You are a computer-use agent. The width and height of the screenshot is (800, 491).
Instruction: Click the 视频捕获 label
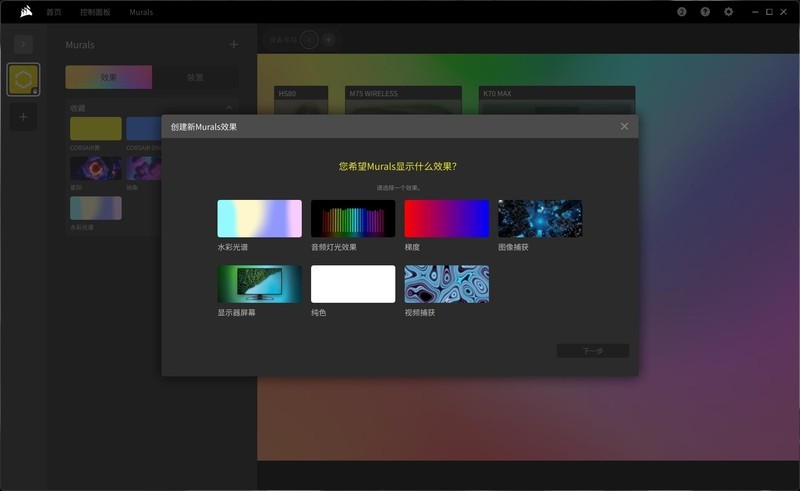coord(420,312)
